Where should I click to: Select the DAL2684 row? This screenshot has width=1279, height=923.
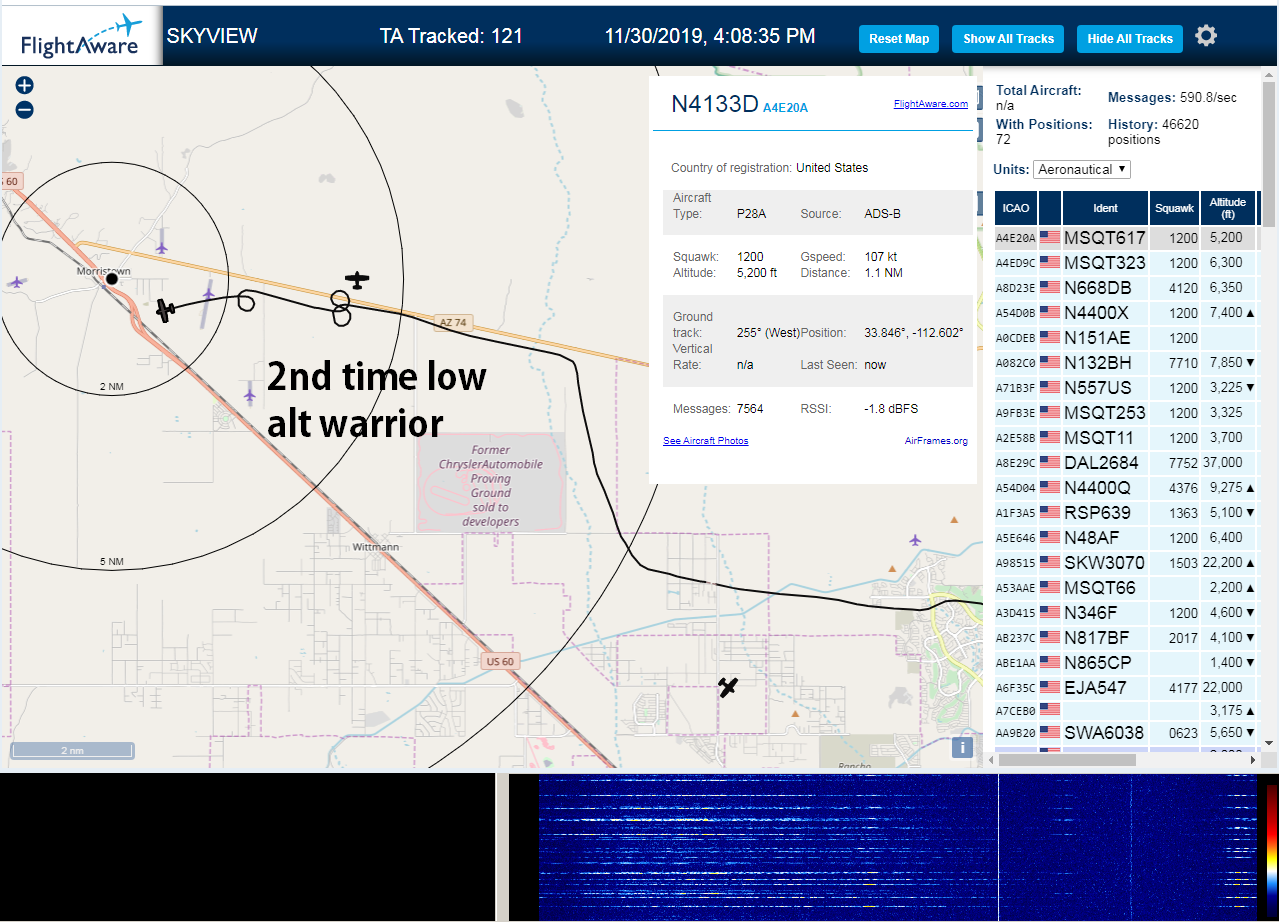coord(1126,463)
